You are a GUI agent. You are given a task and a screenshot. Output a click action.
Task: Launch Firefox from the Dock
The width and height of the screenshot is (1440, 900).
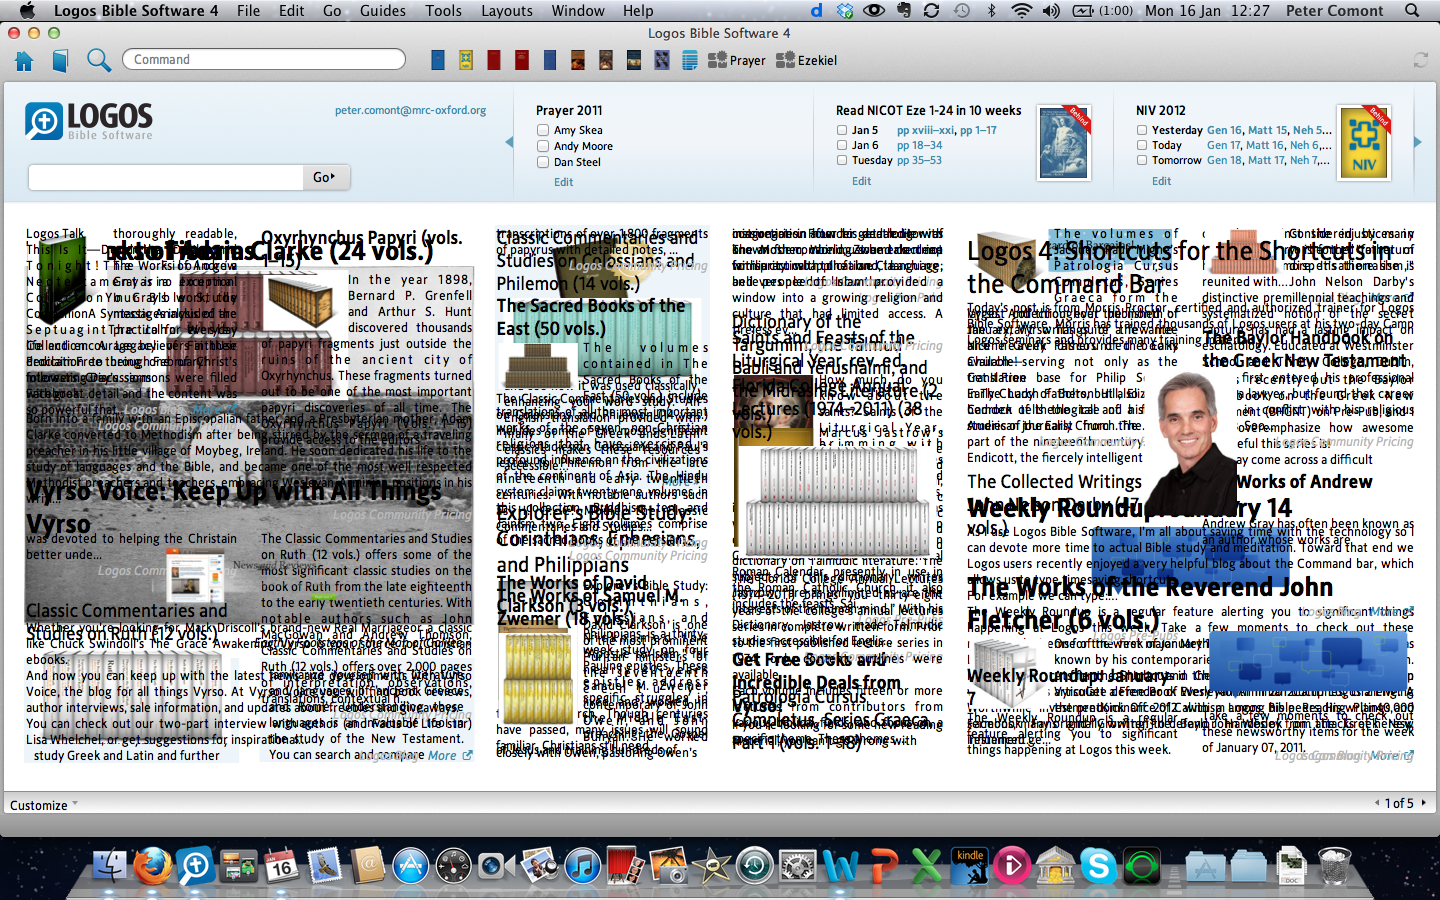(x=153, y=866)
